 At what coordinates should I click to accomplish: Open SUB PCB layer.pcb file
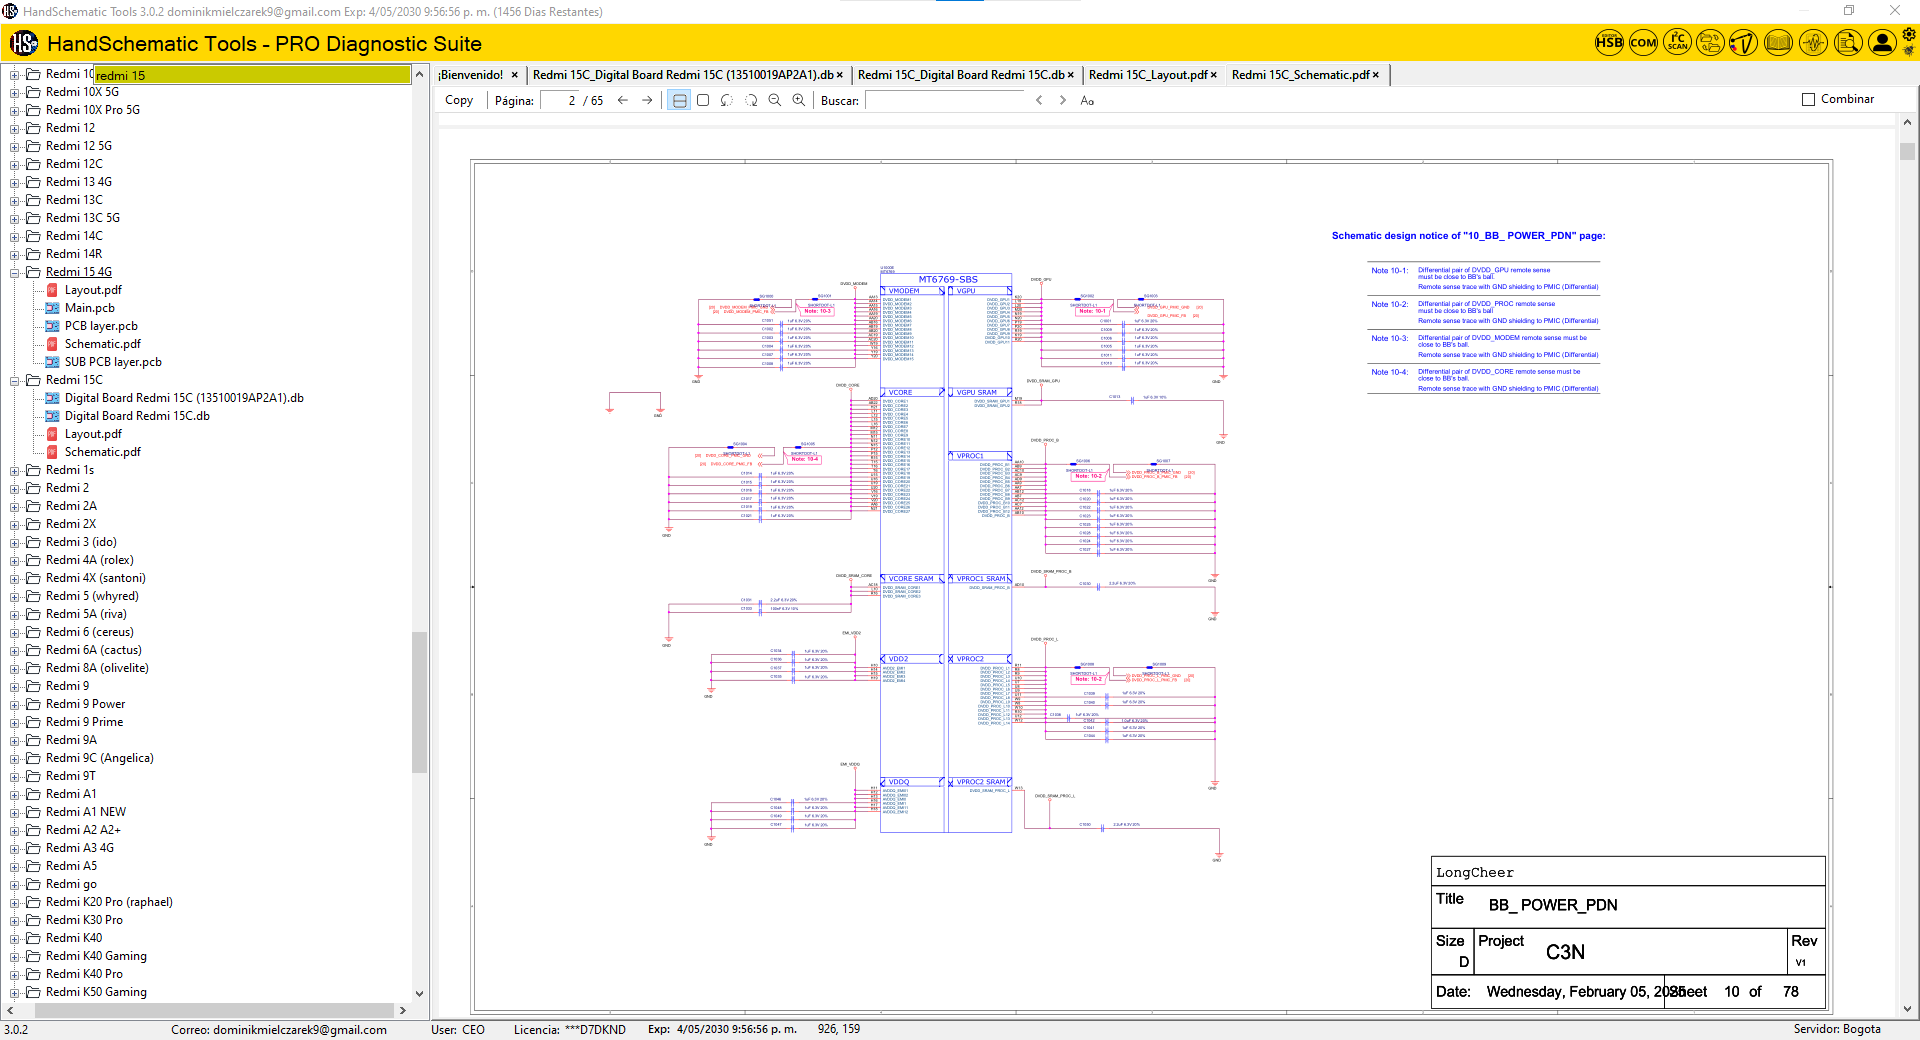[113, 362]
